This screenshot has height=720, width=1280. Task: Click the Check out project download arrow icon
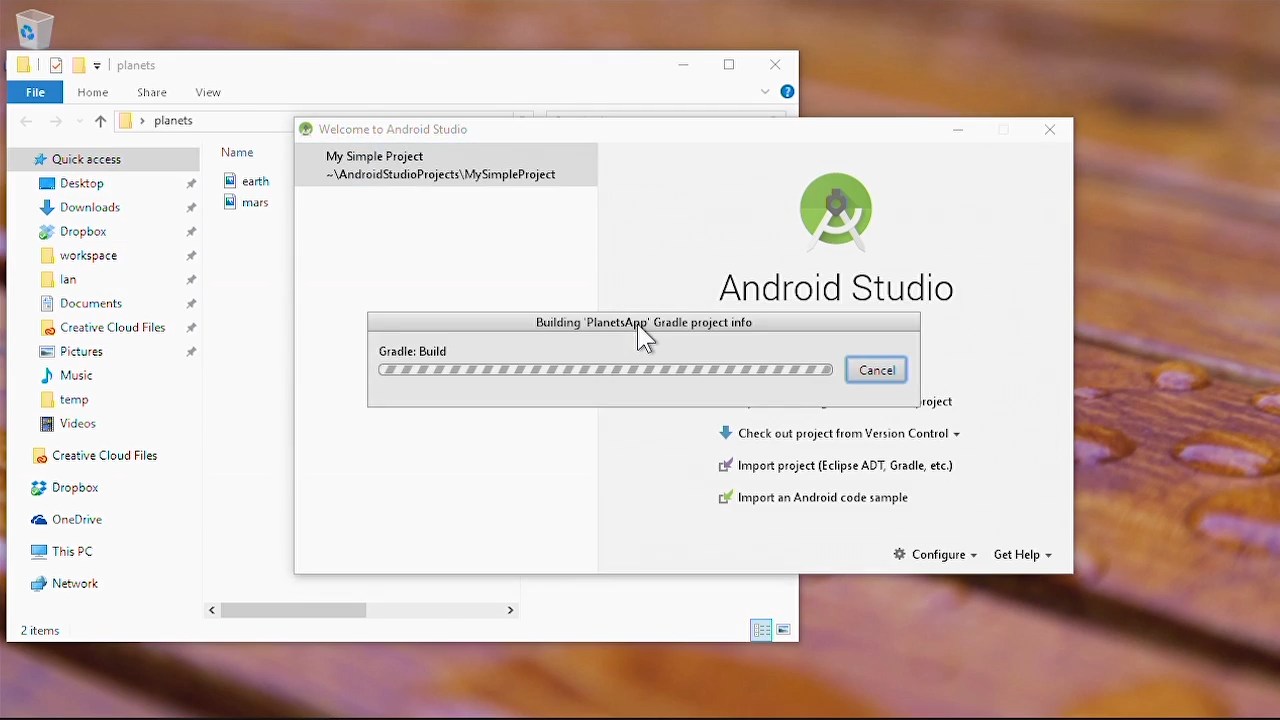726,433
